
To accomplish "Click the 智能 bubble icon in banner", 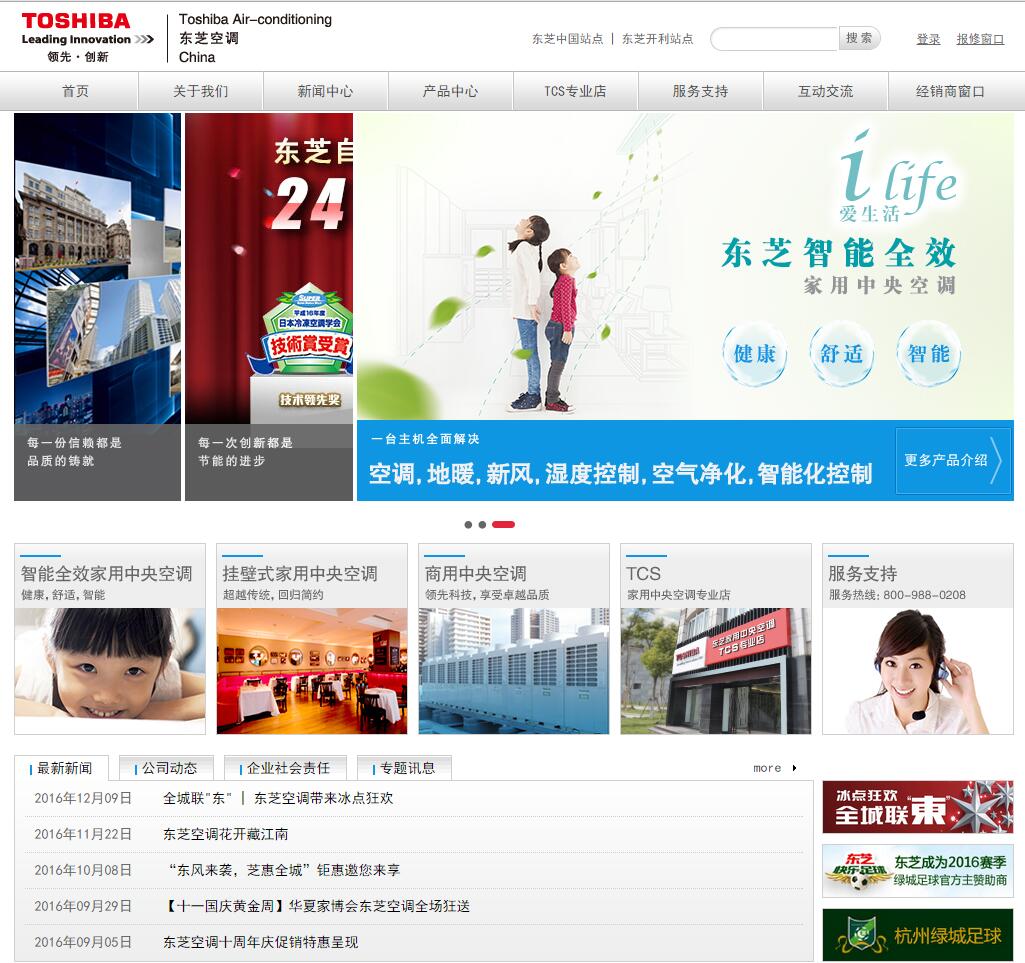I will pyautogui.click(x=928, y=354).
